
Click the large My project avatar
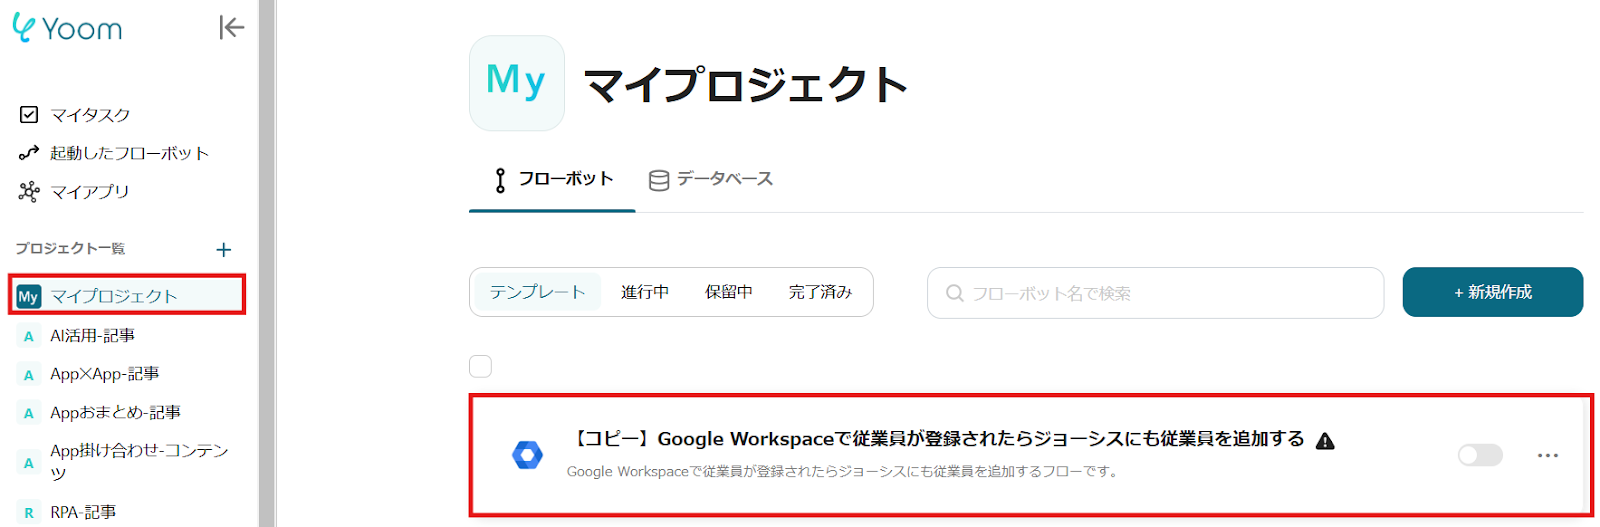point(516,83)
